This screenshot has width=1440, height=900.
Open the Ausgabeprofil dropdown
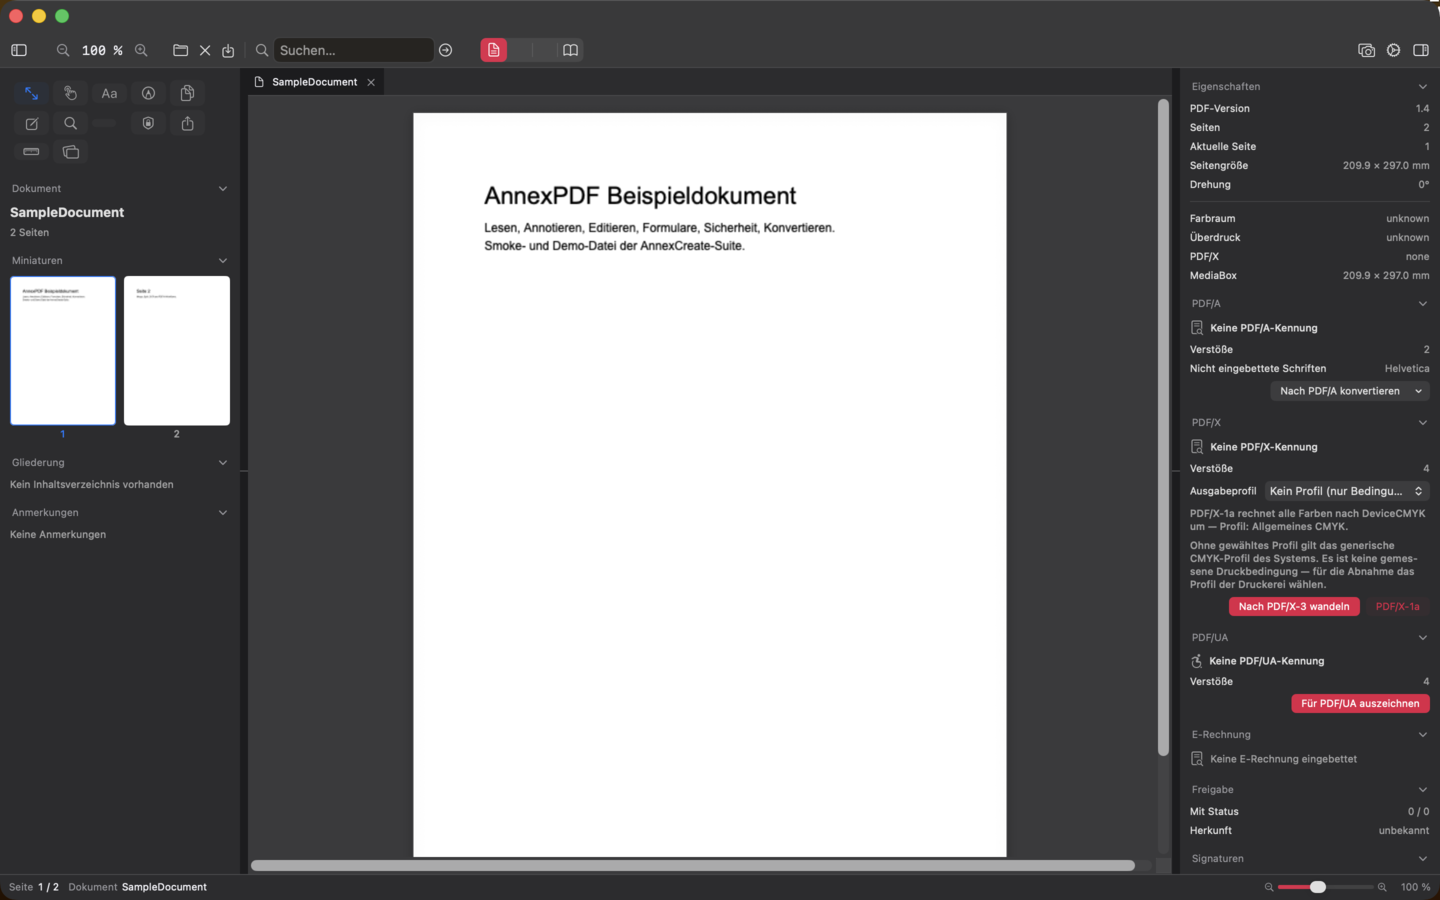[1346, 491]
